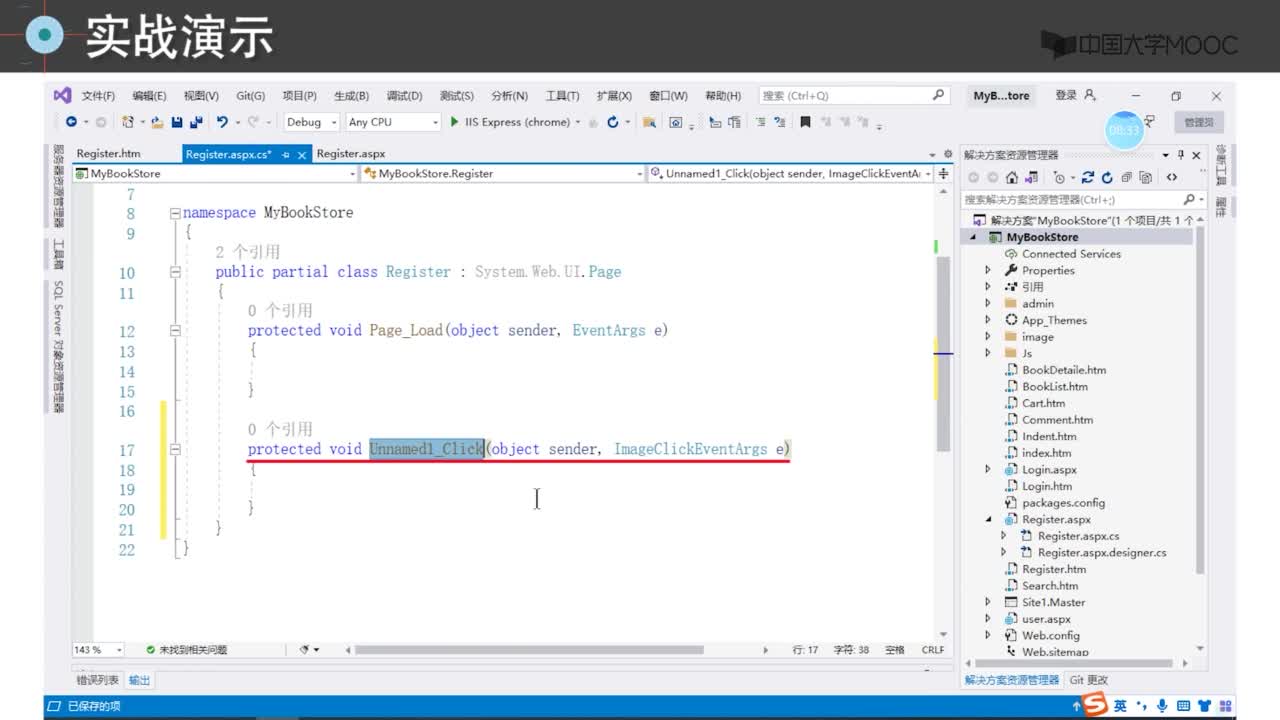Open the 调试(D) menu

[x=404, y=96]
